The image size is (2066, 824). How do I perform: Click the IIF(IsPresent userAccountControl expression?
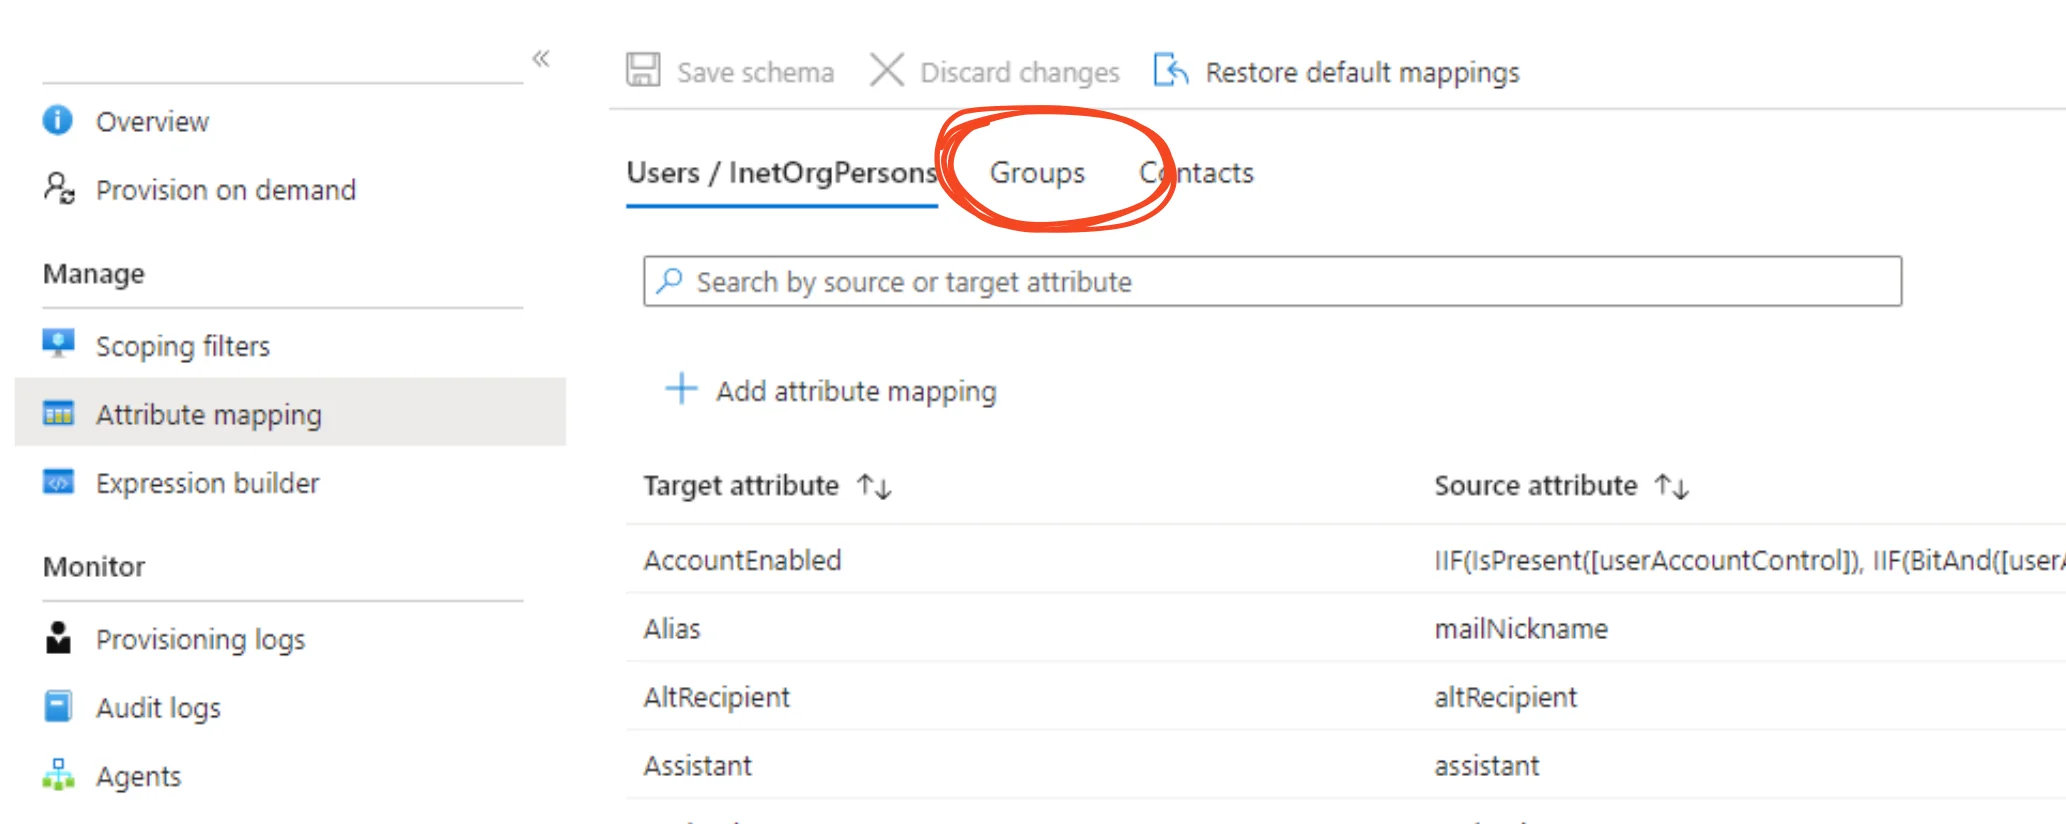click(1750, 560)
